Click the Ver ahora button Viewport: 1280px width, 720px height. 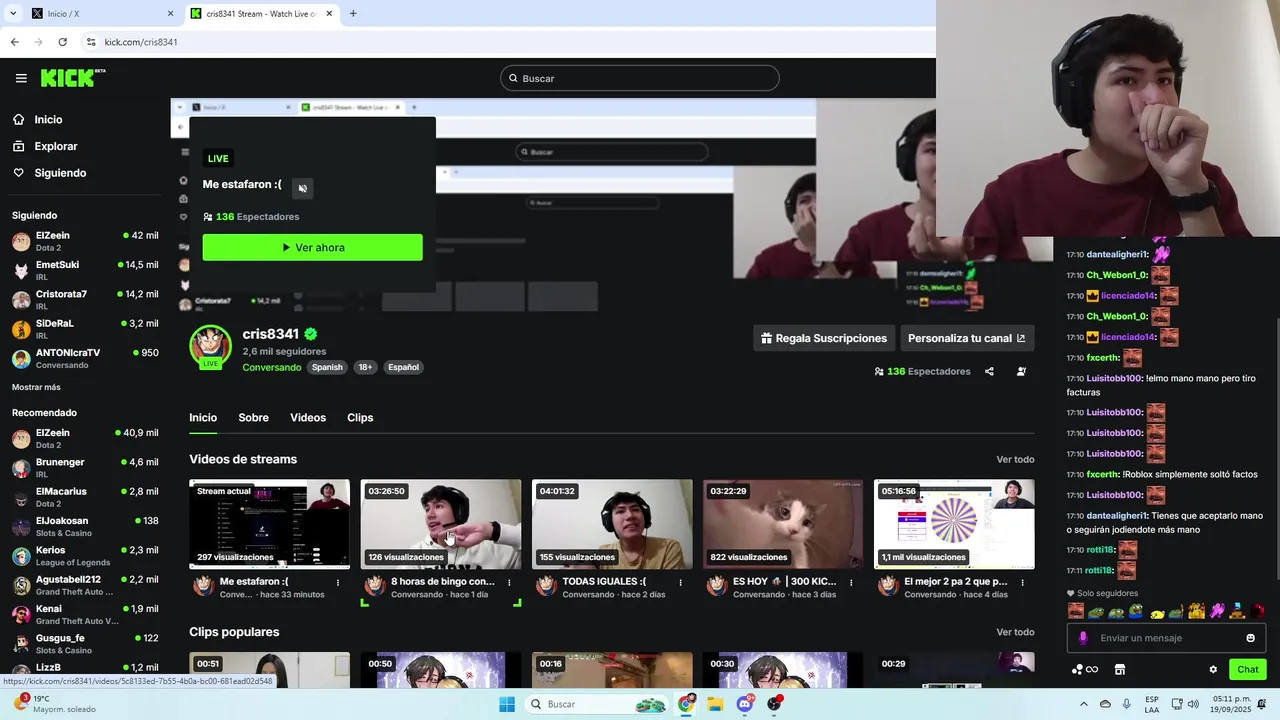312,247
